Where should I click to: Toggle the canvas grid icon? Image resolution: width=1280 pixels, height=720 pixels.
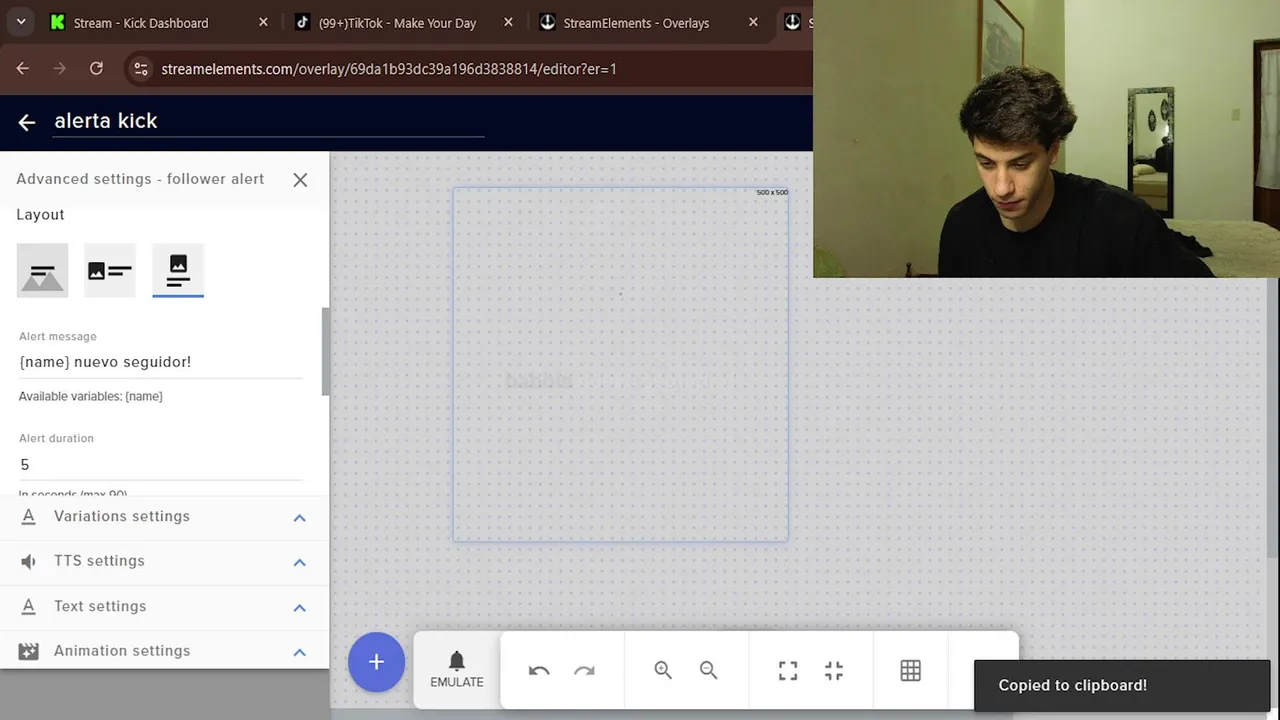(x=910, y=671)
